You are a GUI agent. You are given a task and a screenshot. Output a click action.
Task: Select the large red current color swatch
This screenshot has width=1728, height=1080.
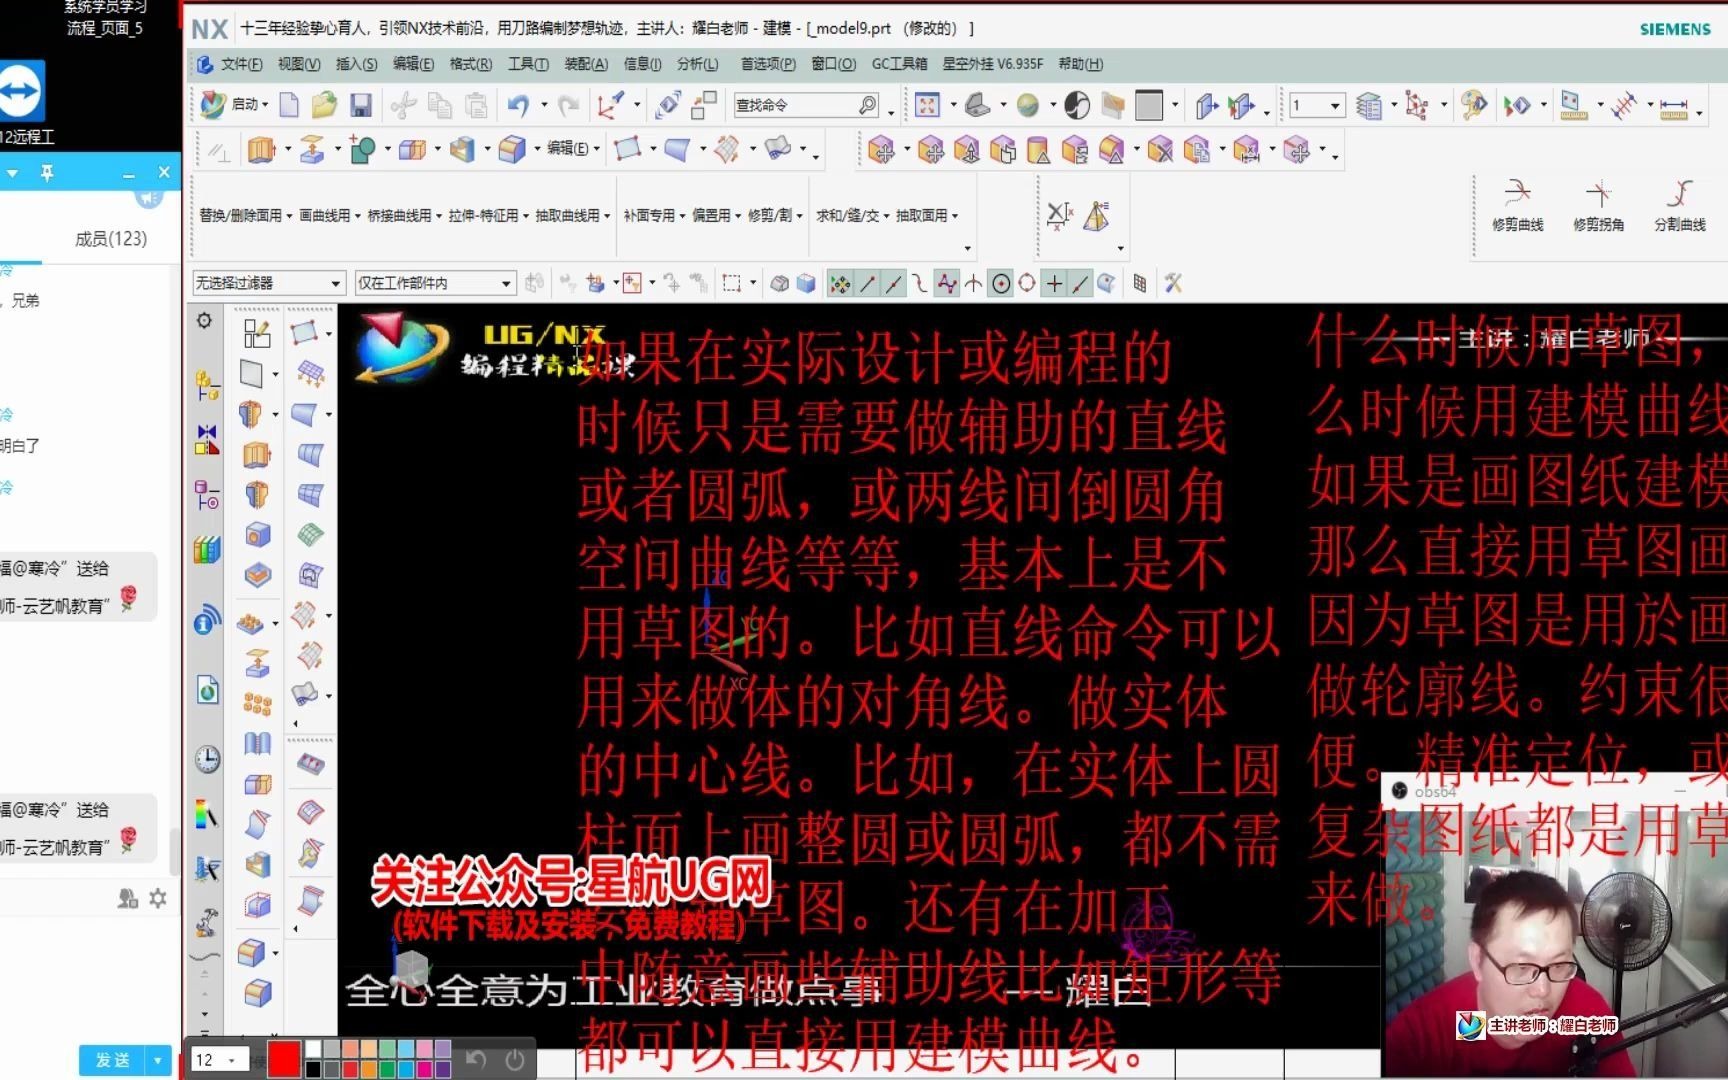point(284,1059)
